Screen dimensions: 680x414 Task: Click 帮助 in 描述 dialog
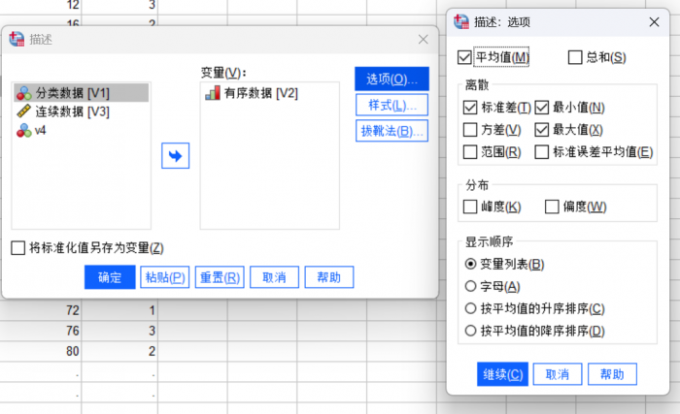tap(329, 277)
